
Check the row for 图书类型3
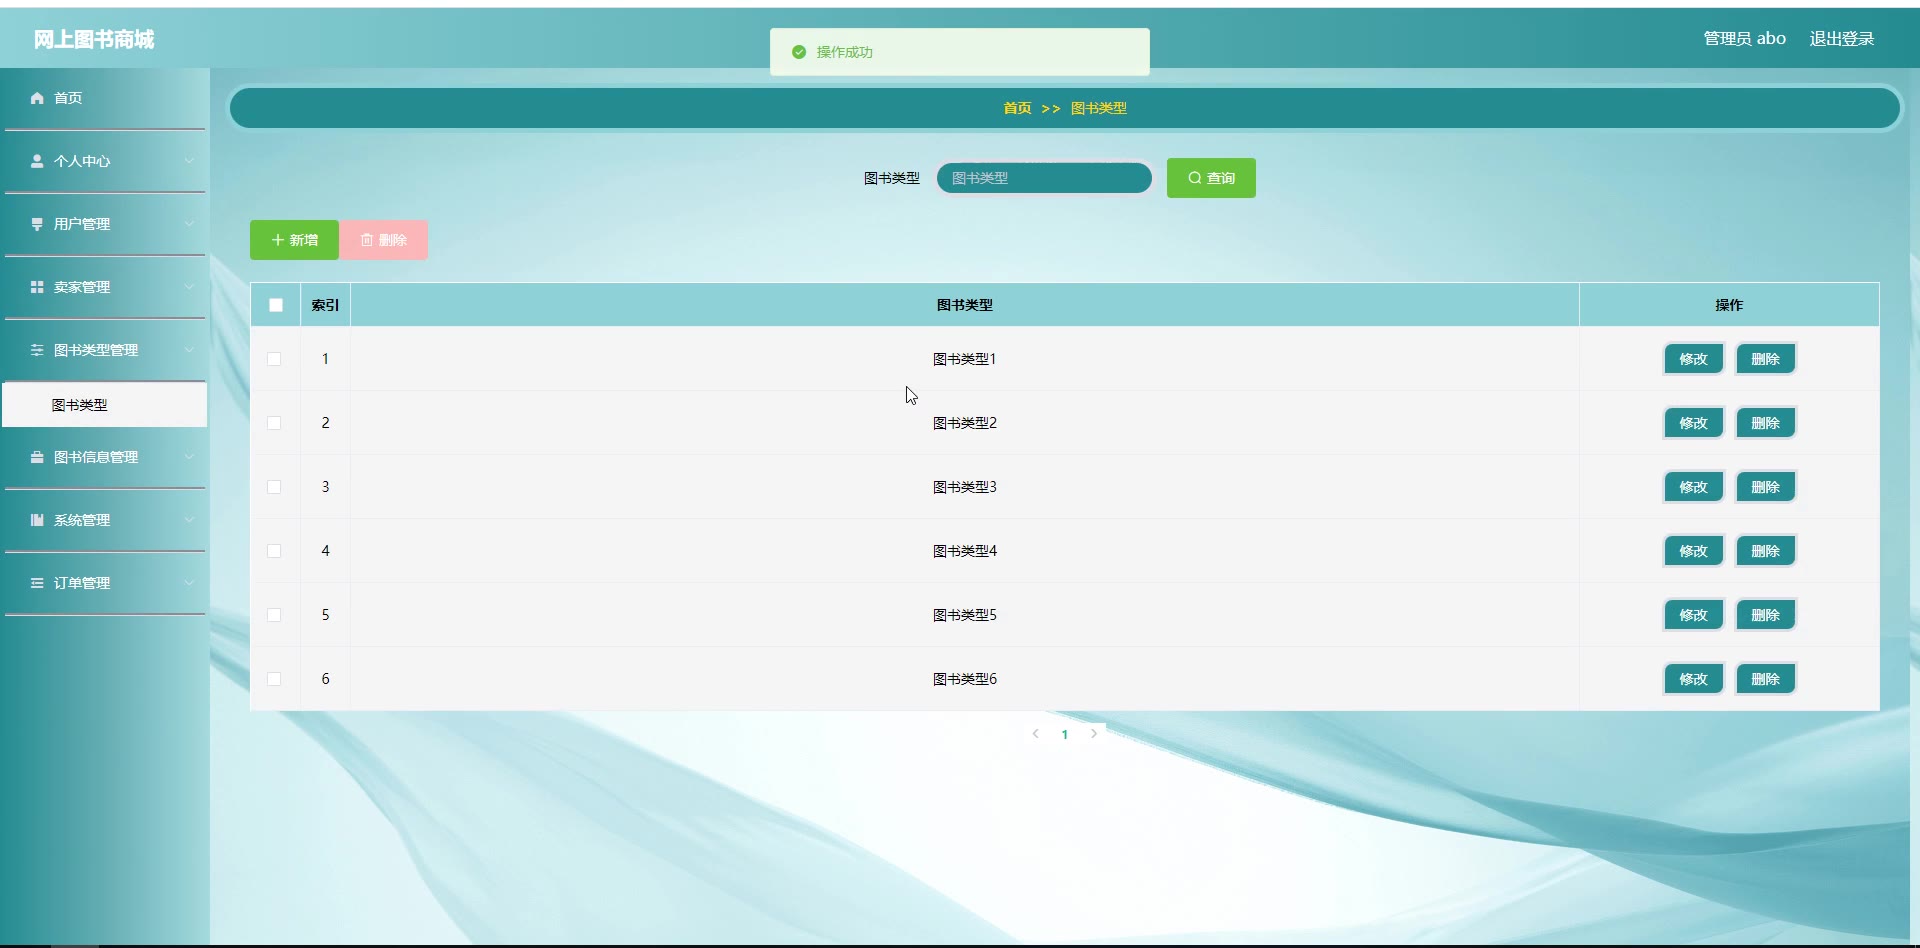click(274, 487)
